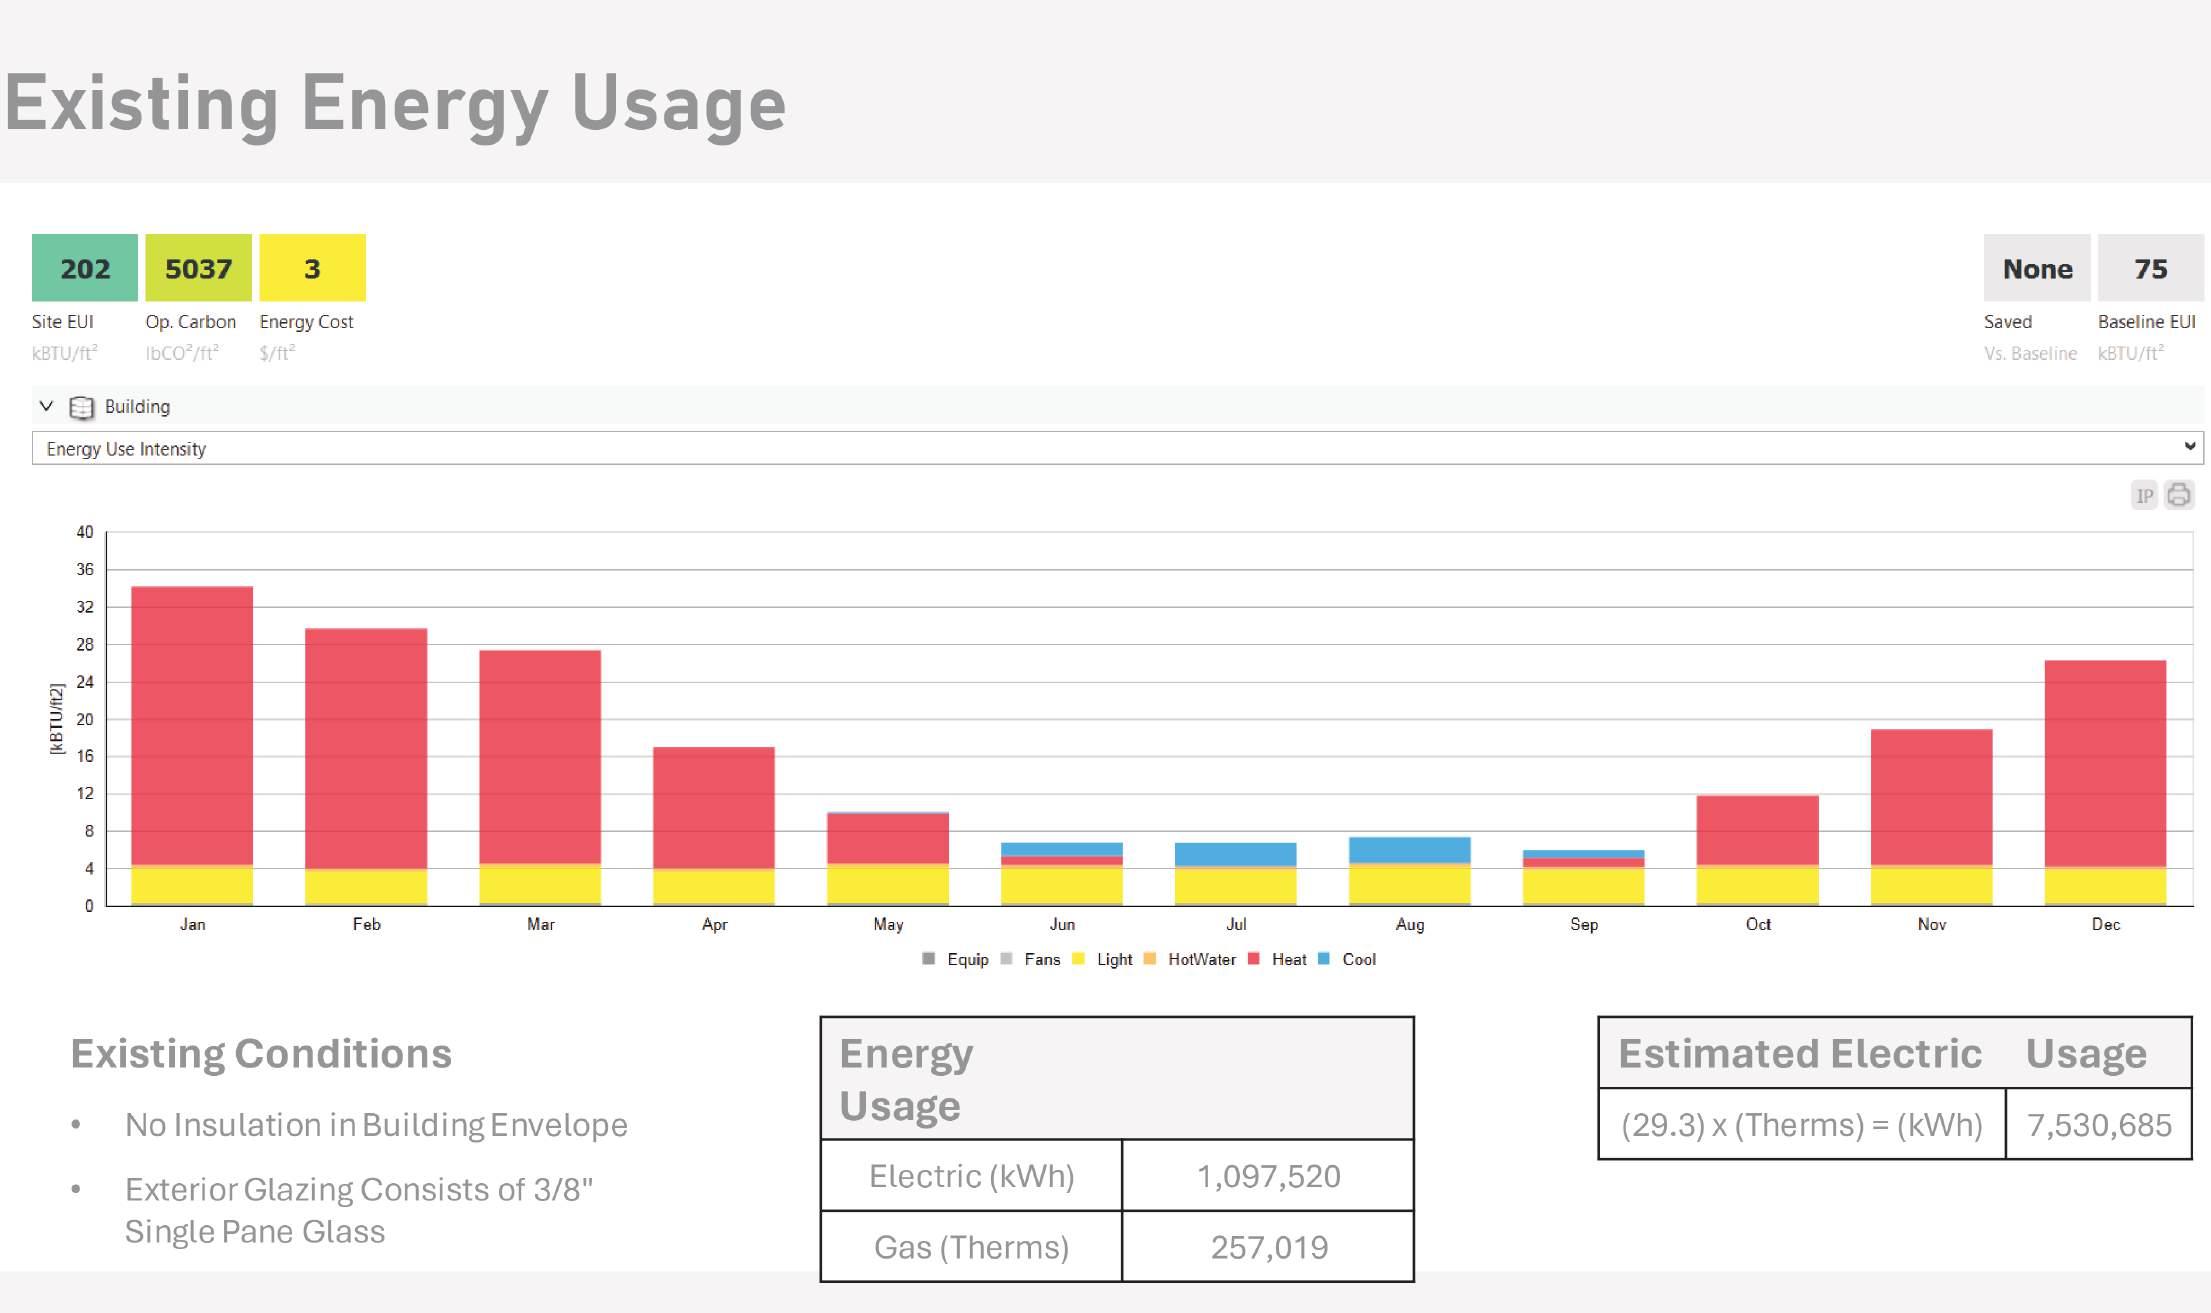
Task: Select the Site EUI 202 tile
Action: 85,268
